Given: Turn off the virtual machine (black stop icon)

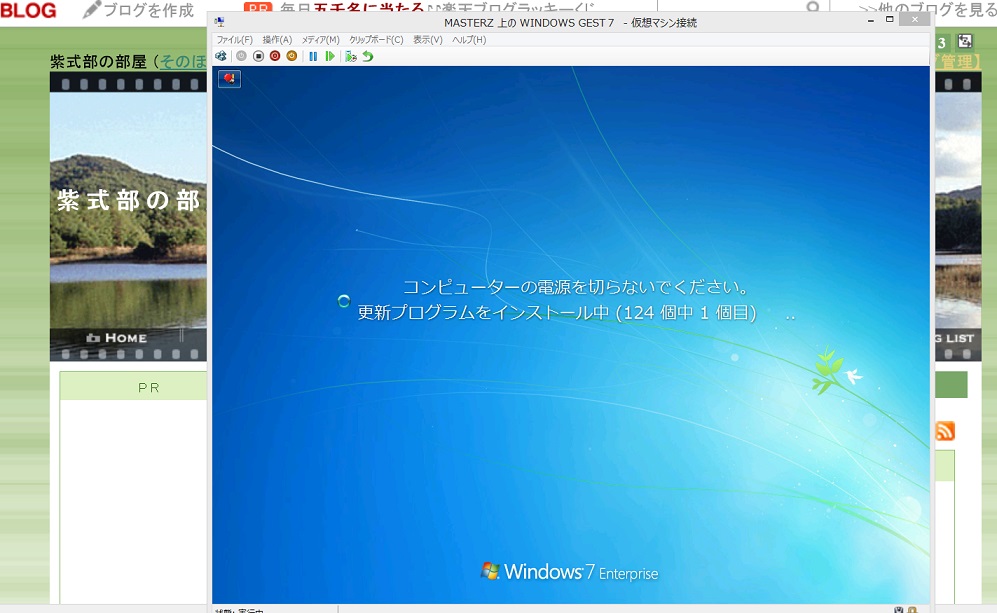Looking at the screenshot, I should pos(258,56).
